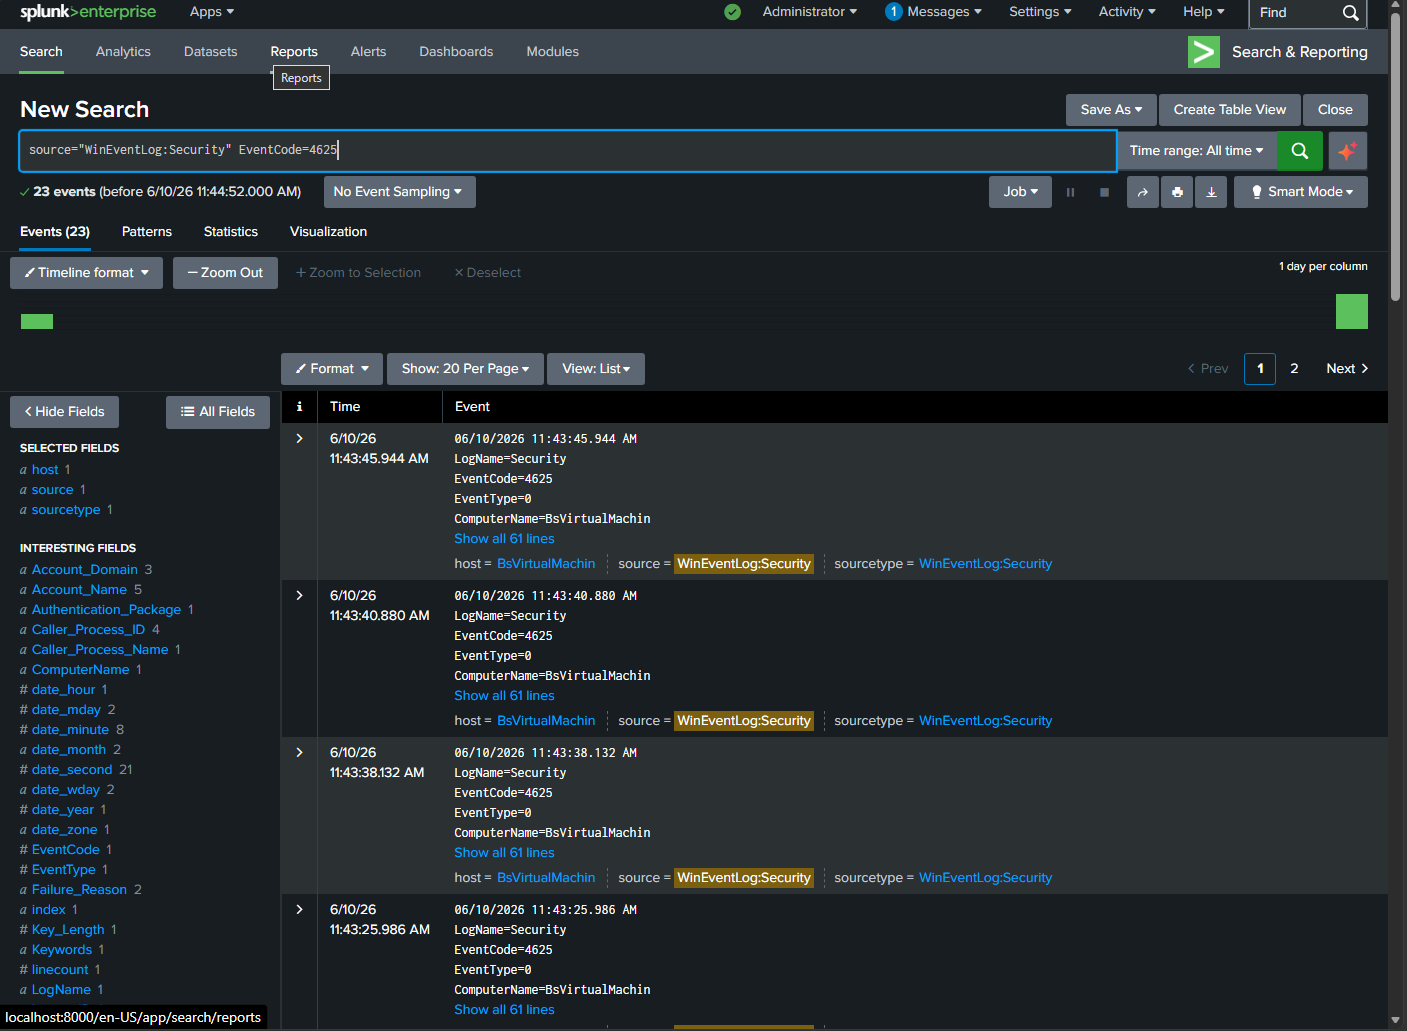
Task: Click the Hide Fields button
Action: 64,412
